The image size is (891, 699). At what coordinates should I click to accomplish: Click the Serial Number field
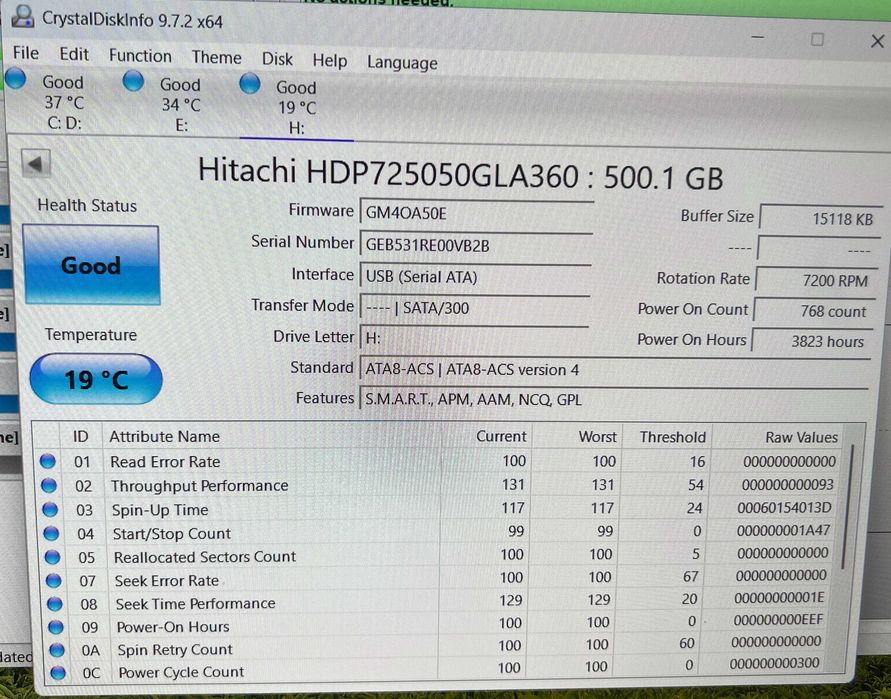pos(476,245)
